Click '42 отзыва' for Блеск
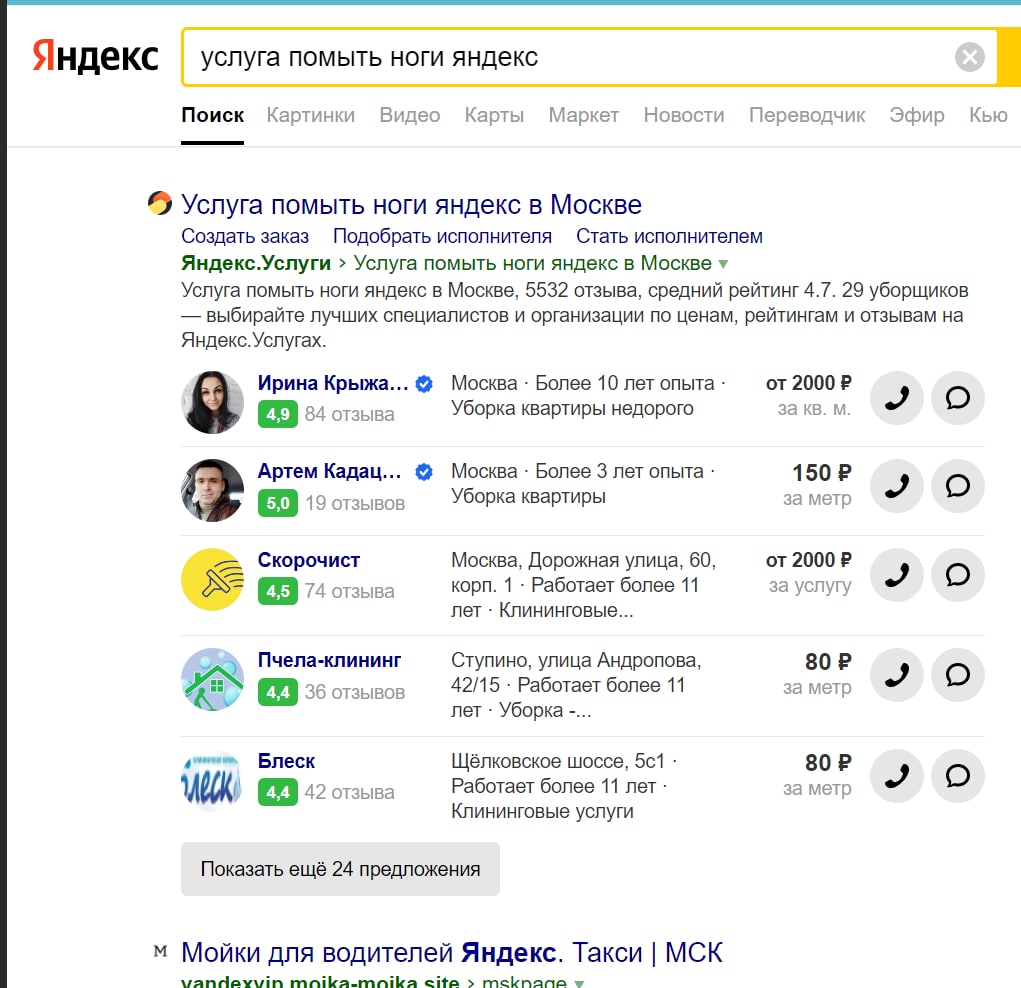The width and height of the screenshot is (1021, 988). tap(349, 793)
